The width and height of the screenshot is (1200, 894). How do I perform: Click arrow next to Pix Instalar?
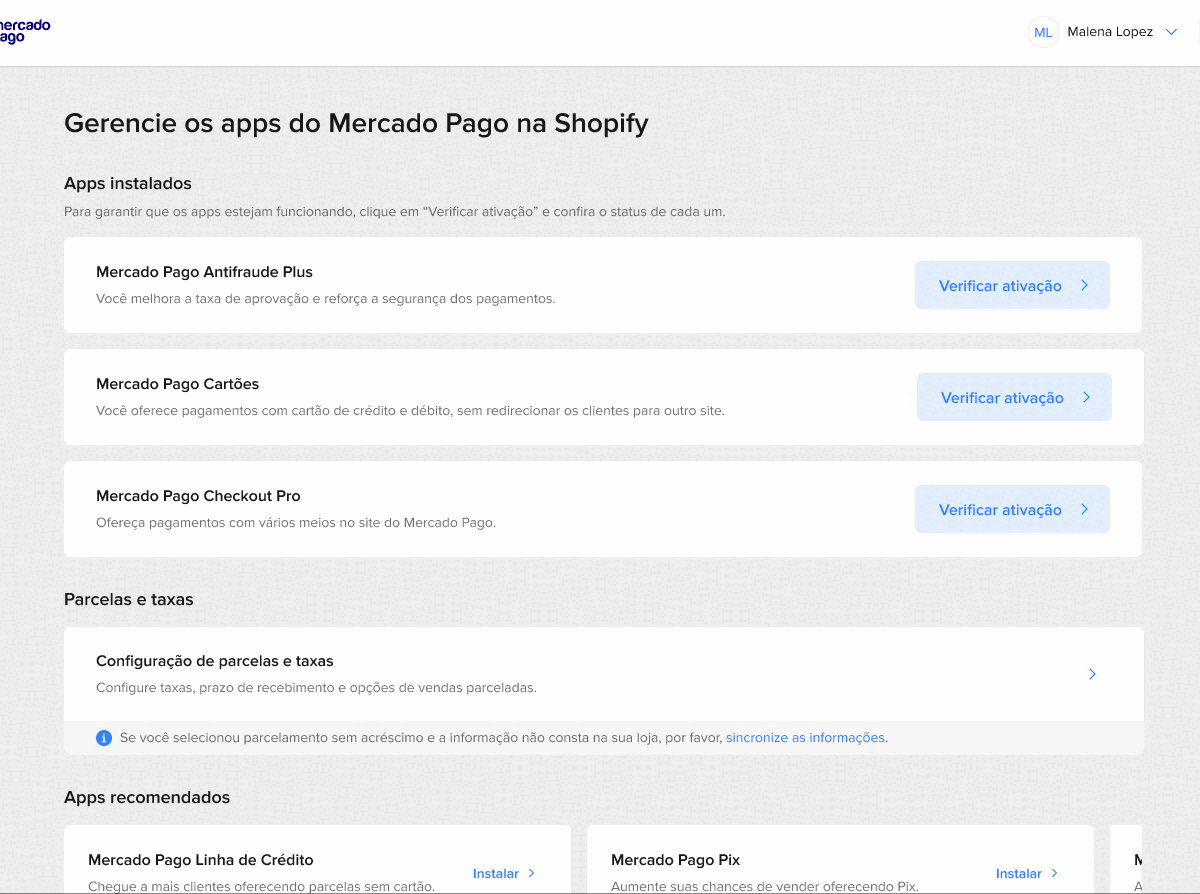1055,873
